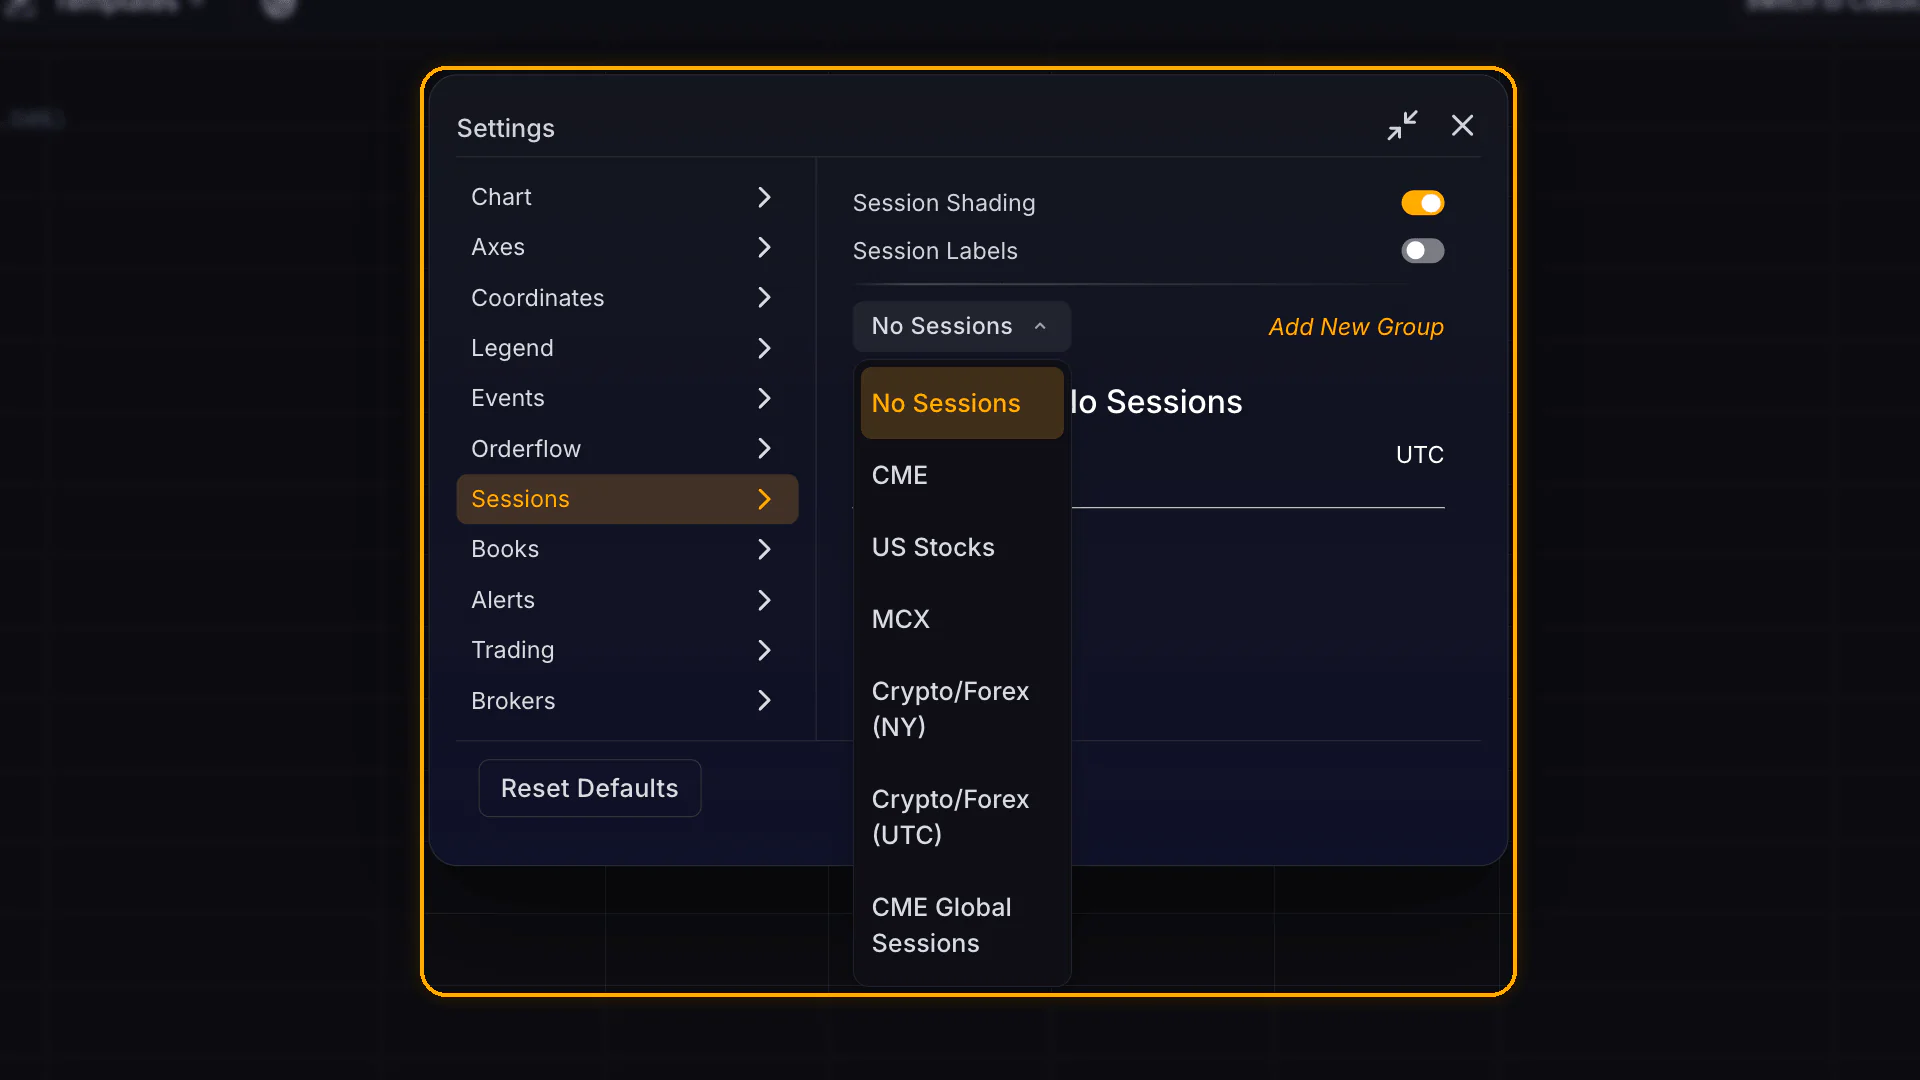The image size is (1920, 1080).
Task: Choose CME from the sessions list
Action: [962, 475]
